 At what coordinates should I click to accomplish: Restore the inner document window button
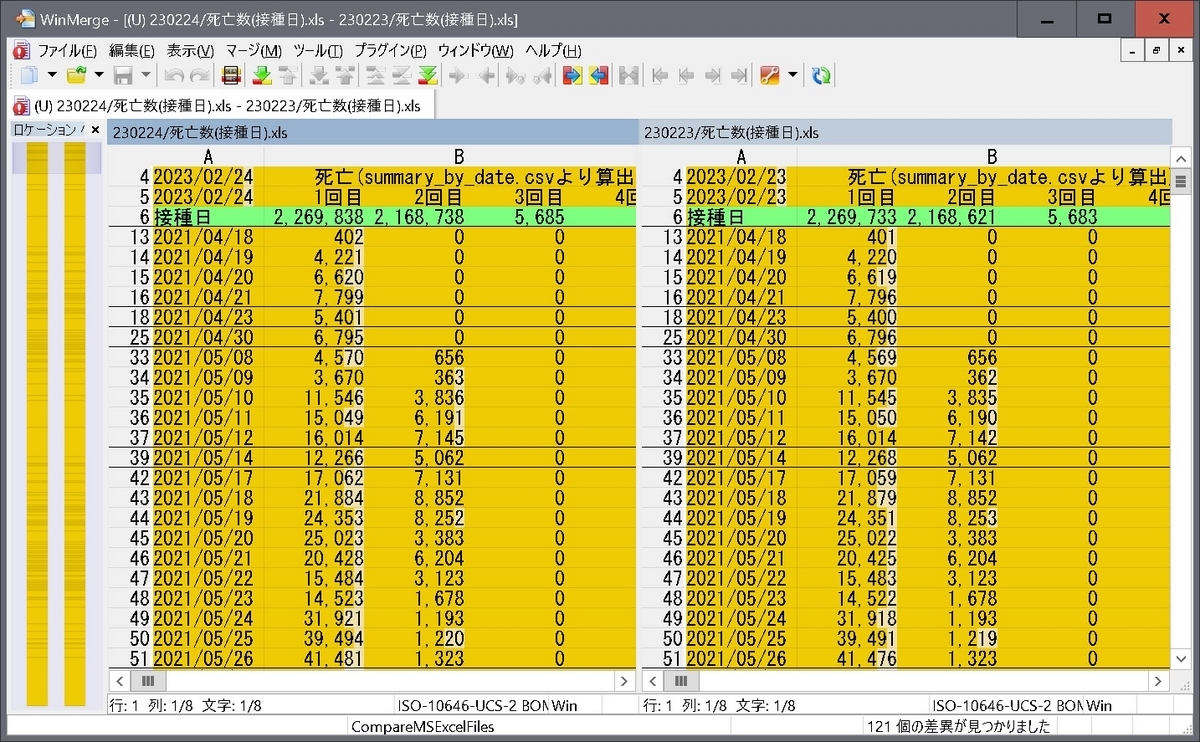click(1157, 50)
